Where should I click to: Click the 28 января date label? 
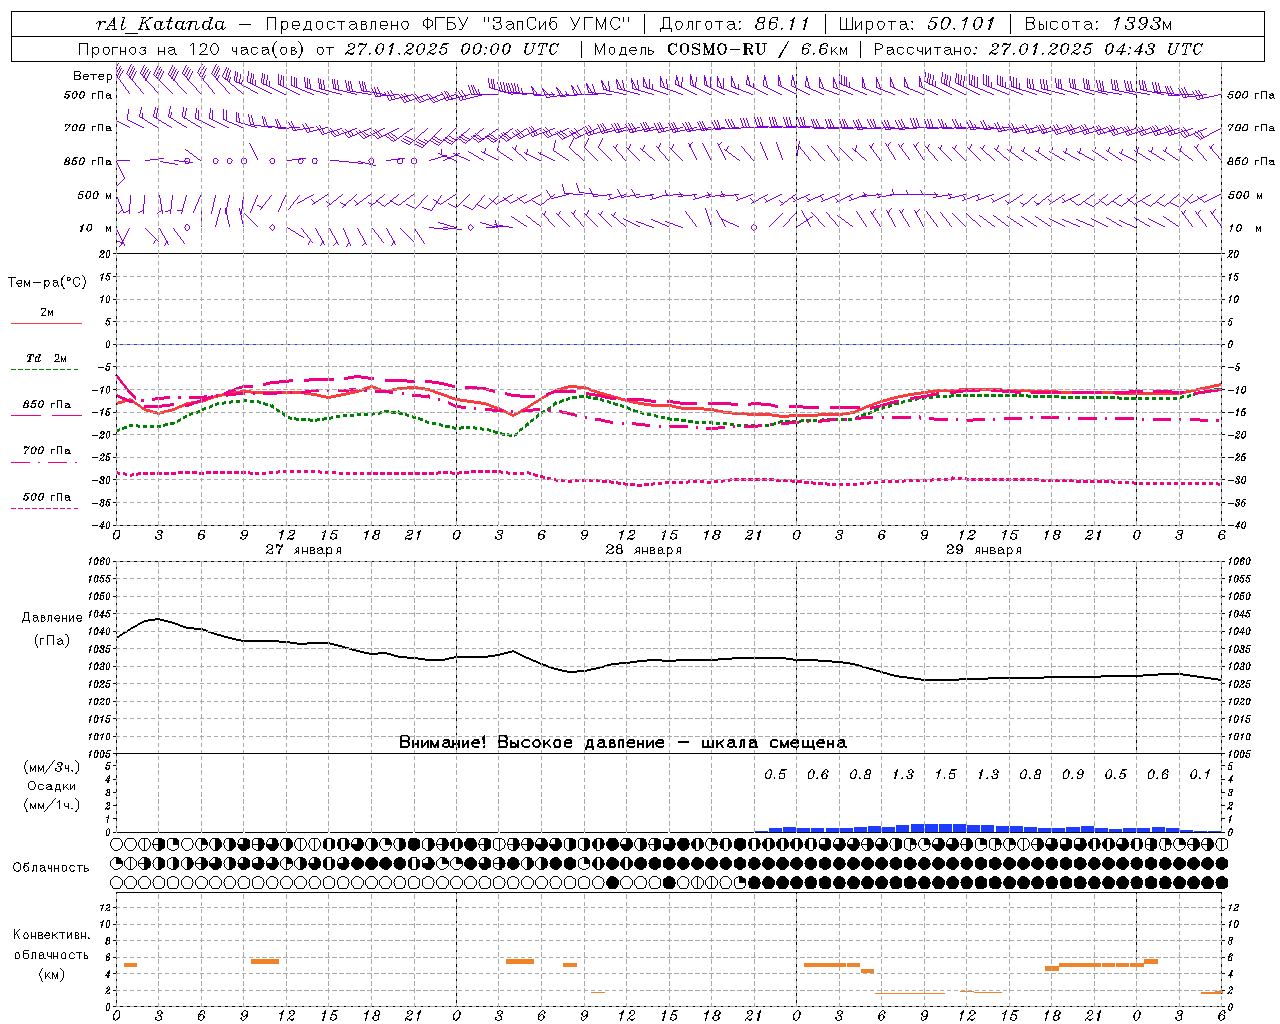pyautogui.click(x=643, y=550)
